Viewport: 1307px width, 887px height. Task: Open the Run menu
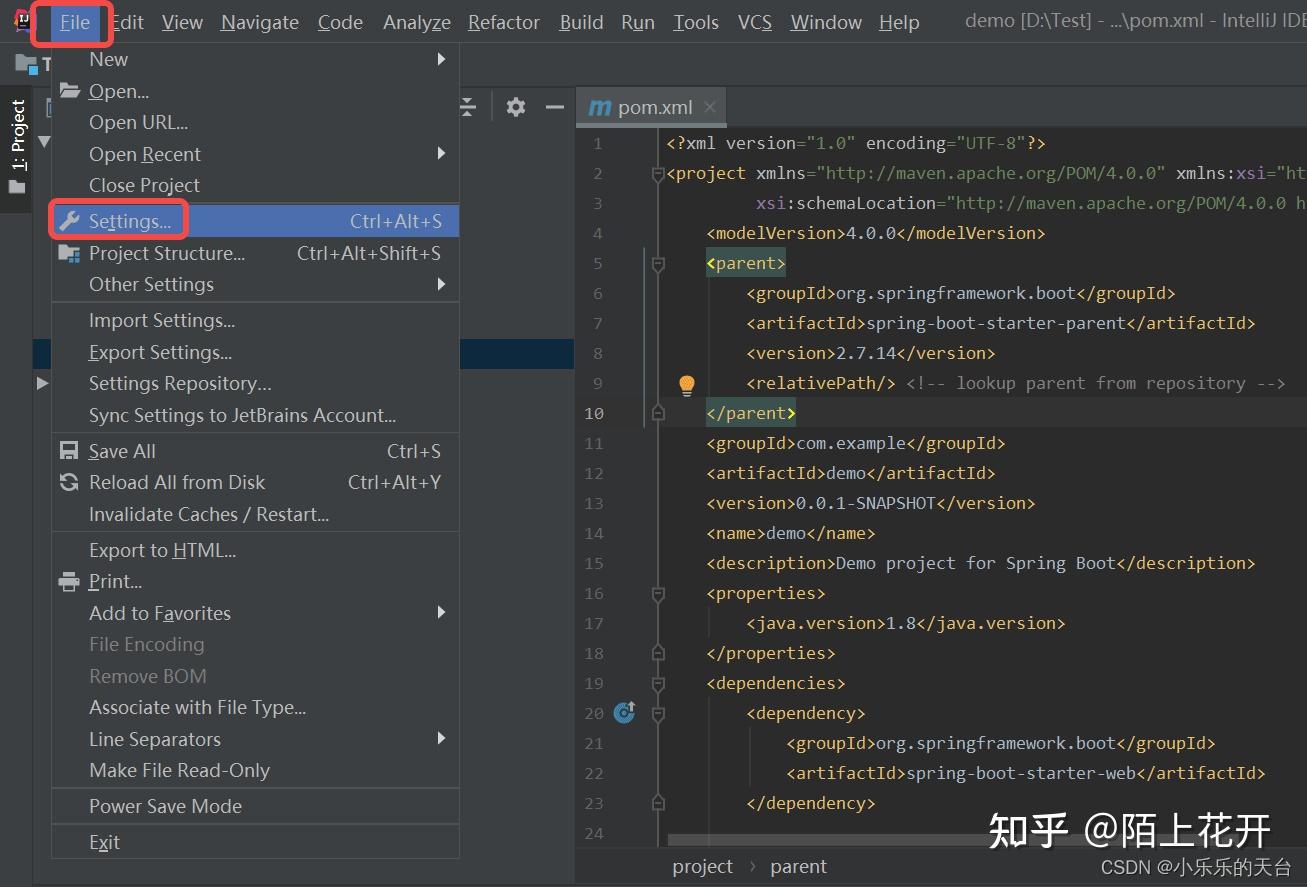[638, 22]
